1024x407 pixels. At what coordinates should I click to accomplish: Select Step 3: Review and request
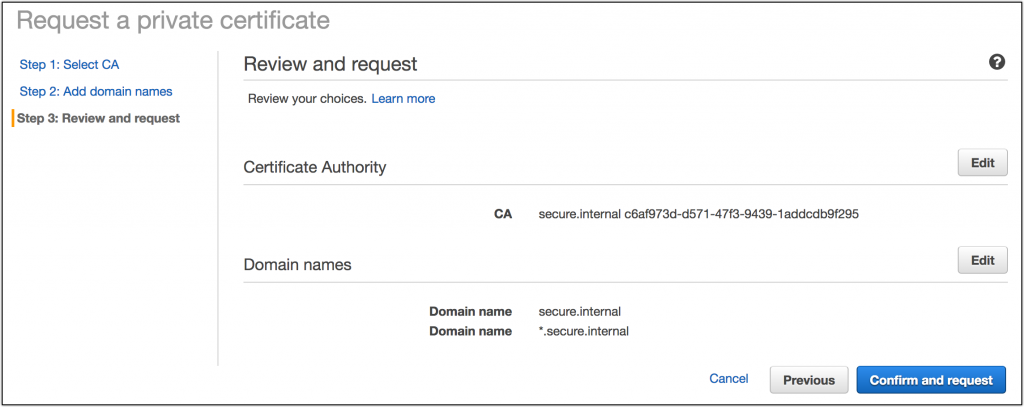pos(99,118)
